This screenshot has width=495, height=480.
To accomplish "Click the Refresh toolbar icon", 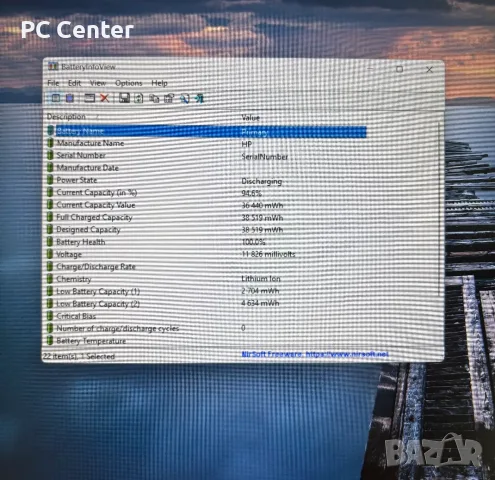I will pyautogui.click(x=139, y=98).
